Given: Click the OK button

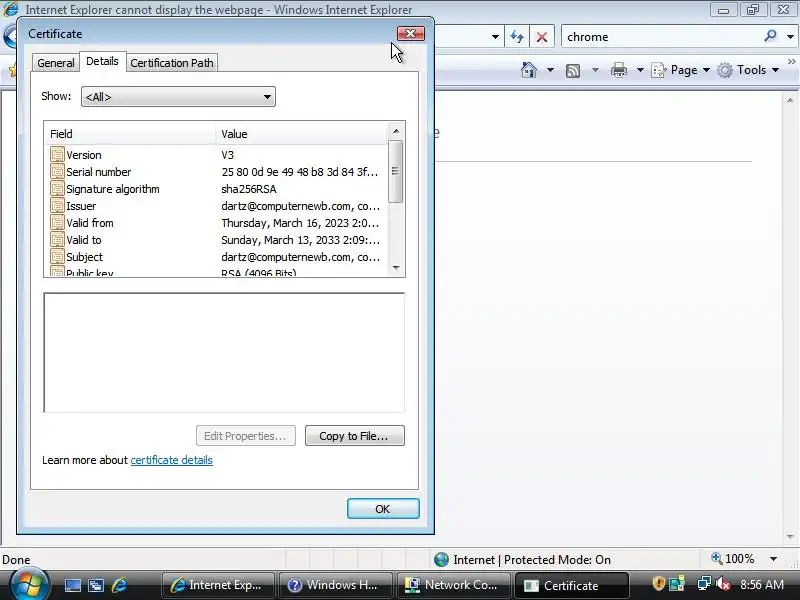Looking at the screenshot, I should point(383,509).
